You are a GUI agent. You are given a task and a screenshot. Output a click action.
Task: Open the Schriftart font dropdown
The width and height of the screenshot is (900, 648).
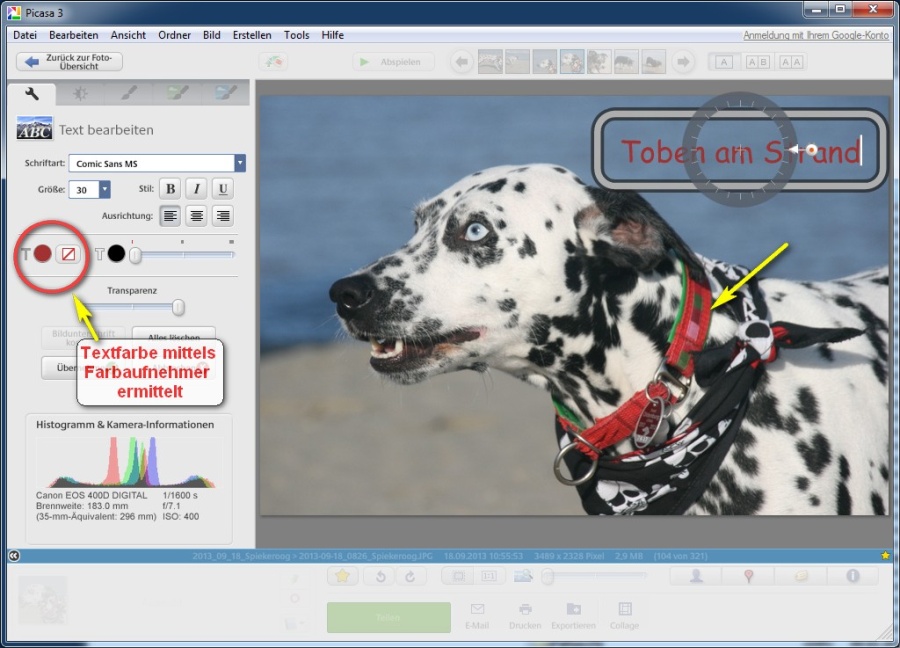(x=240, y=163)
